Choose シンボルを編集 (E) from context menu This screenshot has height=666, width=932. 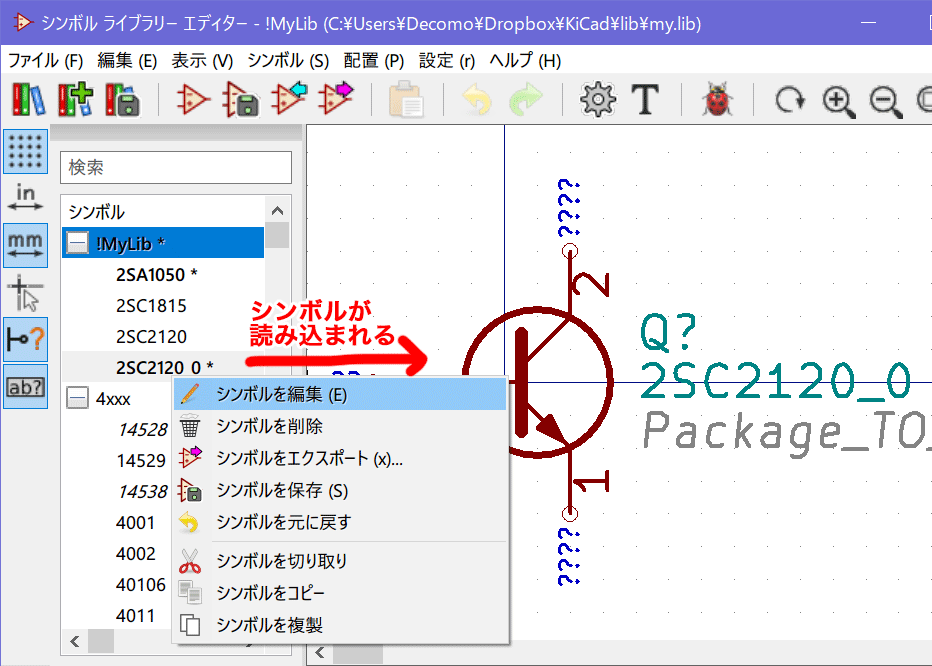pyautogui.click(x=281, y=394)
